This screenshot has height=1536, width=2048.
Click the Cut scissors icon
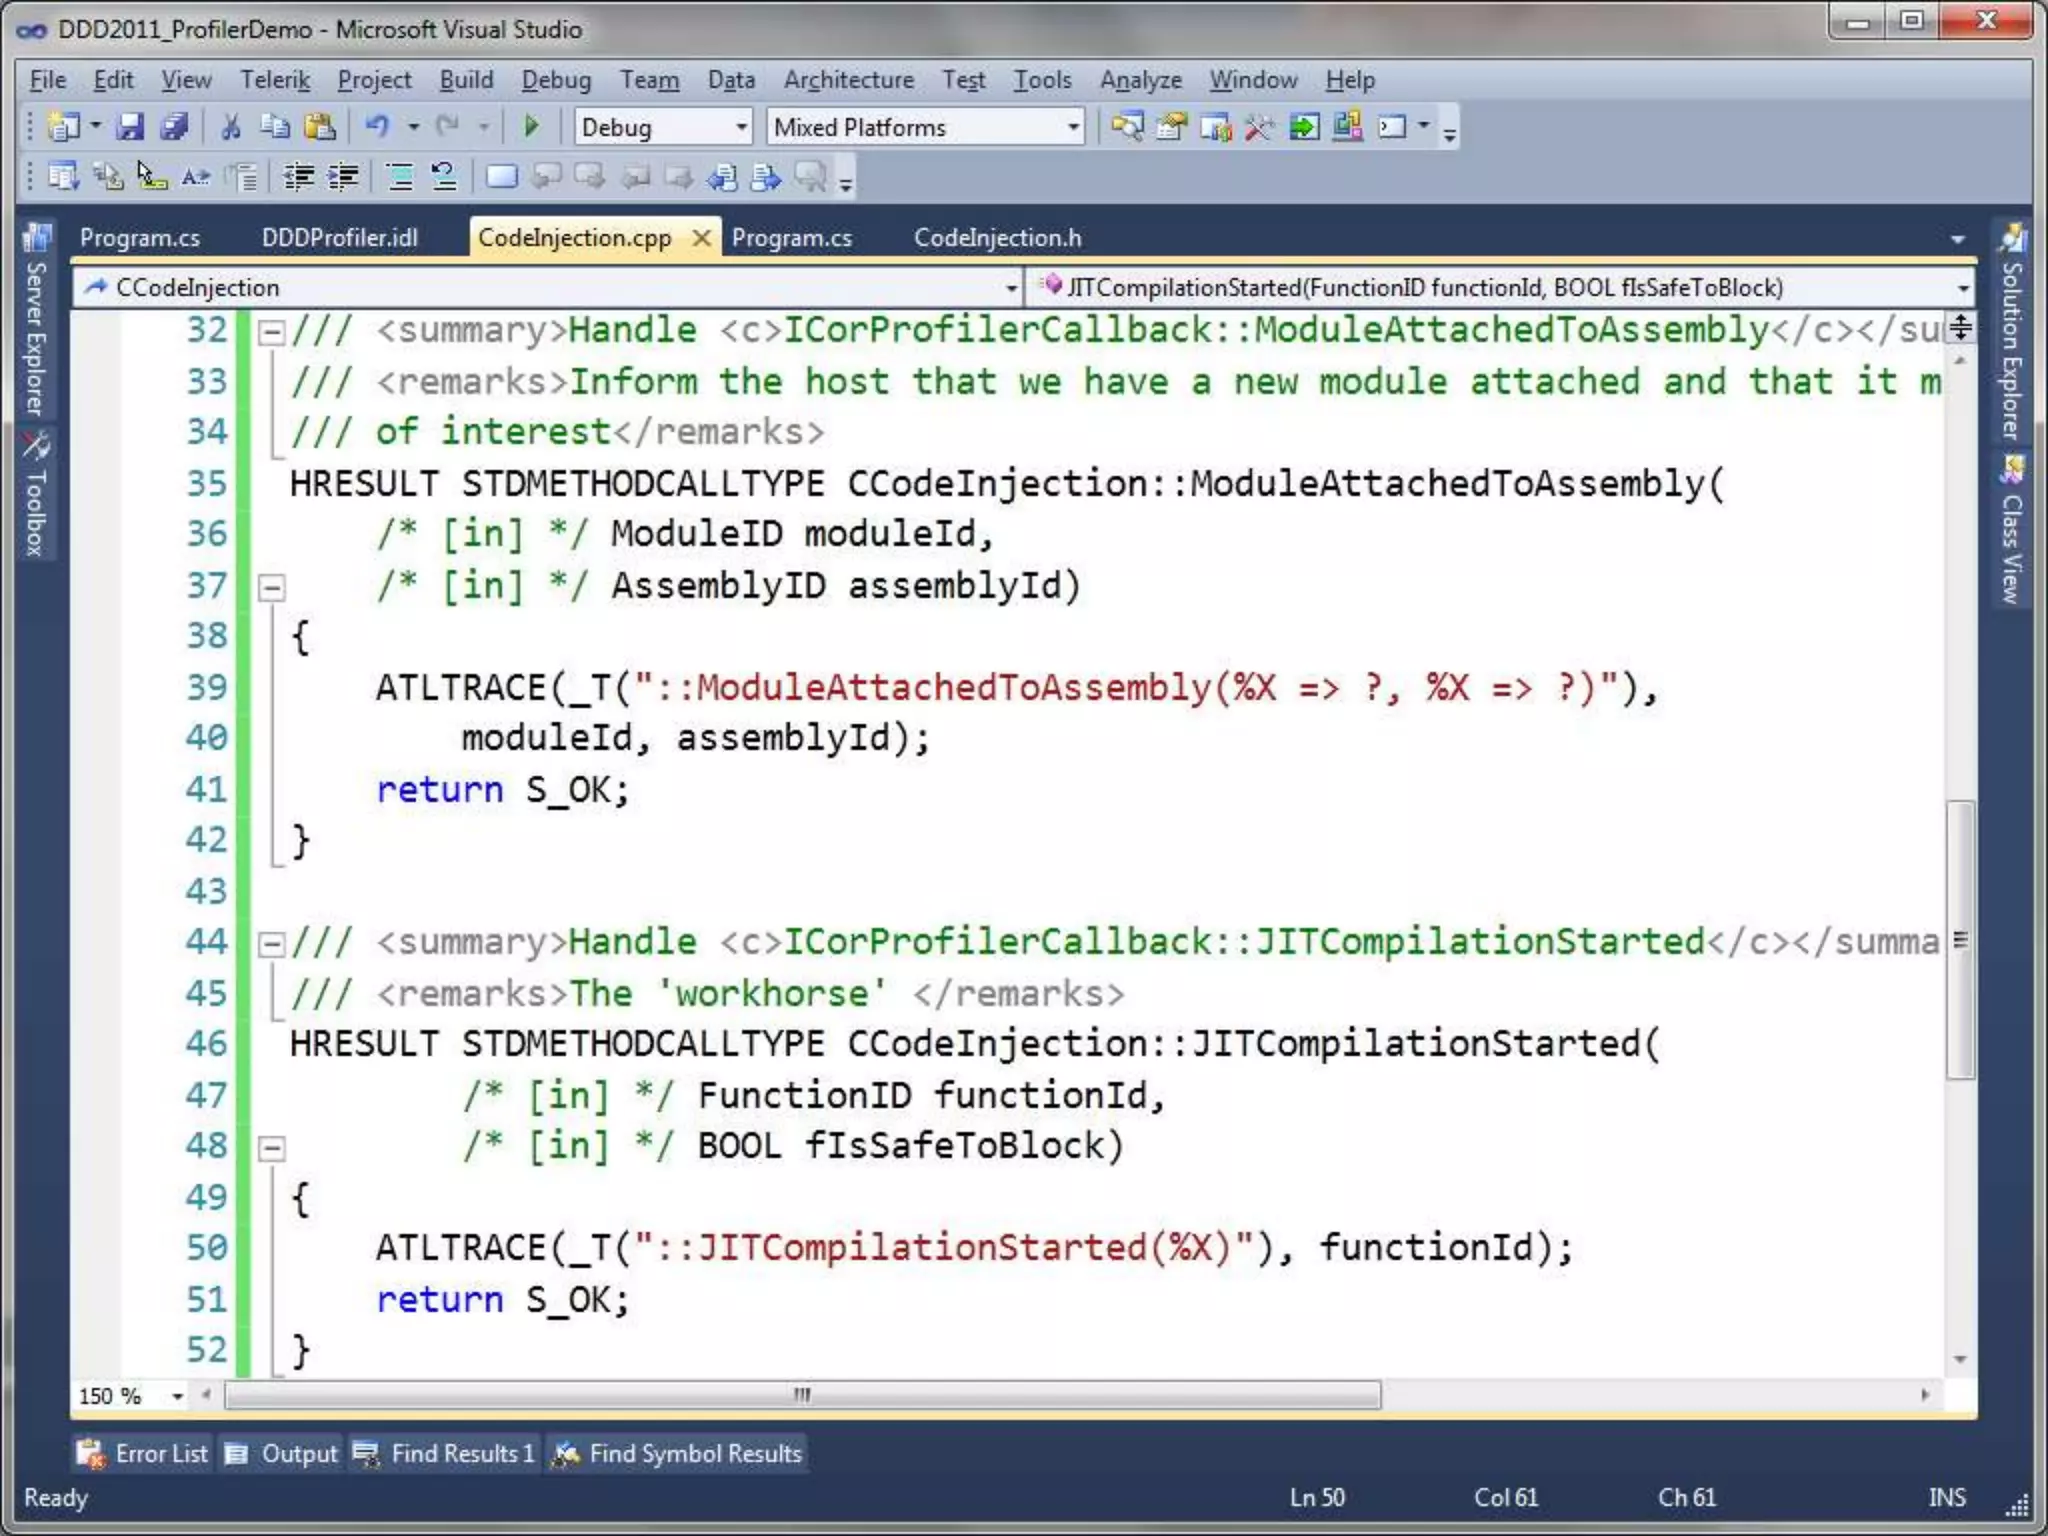231,127
